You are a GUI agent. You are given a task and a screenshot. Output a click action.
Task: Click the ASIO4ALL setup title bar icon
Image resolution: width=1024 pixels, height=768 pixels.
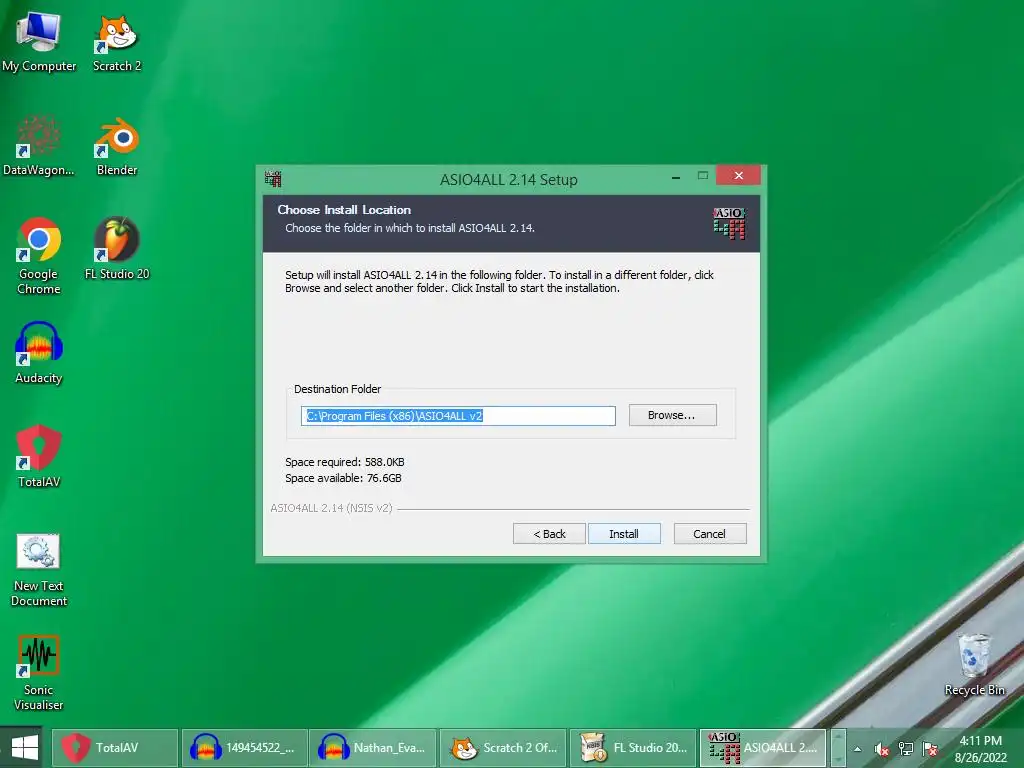pyautogui.click(x=273, y=178)
